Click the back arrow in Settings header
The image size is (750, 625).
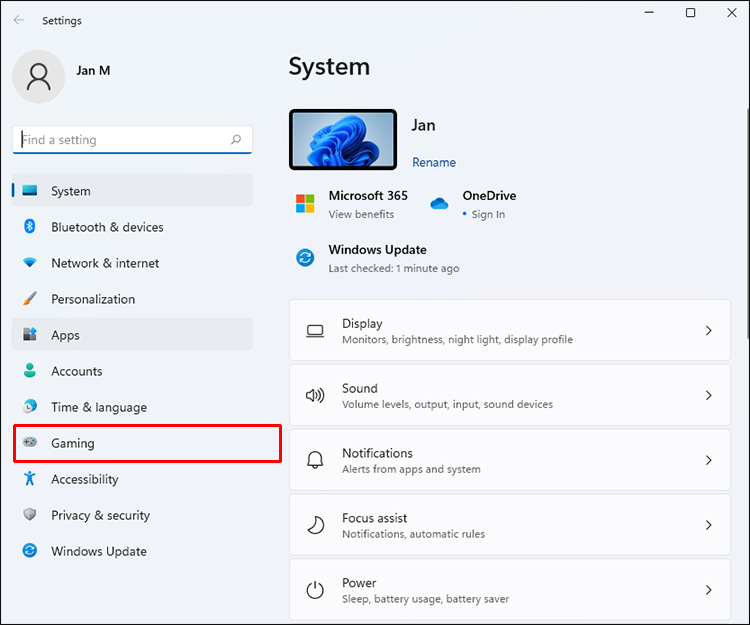point(19,20)
